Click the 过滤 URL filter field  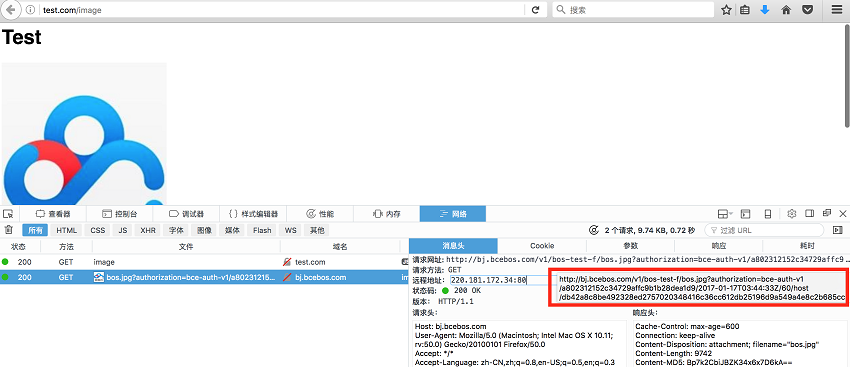tap(764, 230)
